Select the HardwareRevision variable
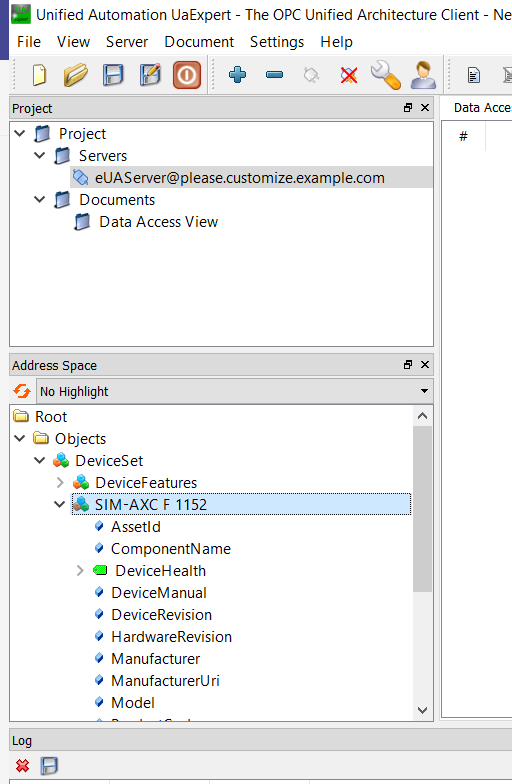This screenshot has width=512, height=784. (171, 636)
